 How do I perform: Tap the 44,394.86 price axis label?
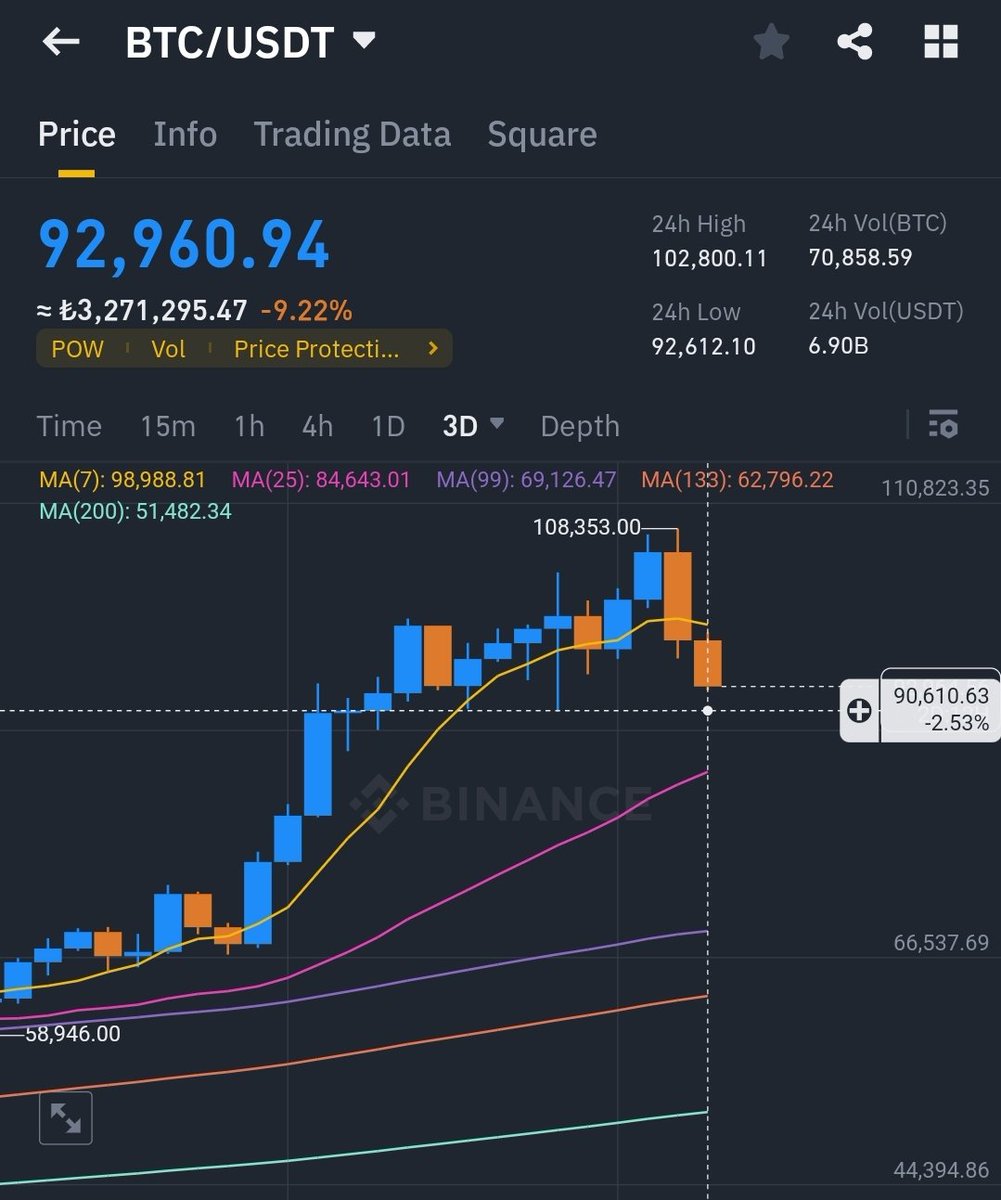940,1171
